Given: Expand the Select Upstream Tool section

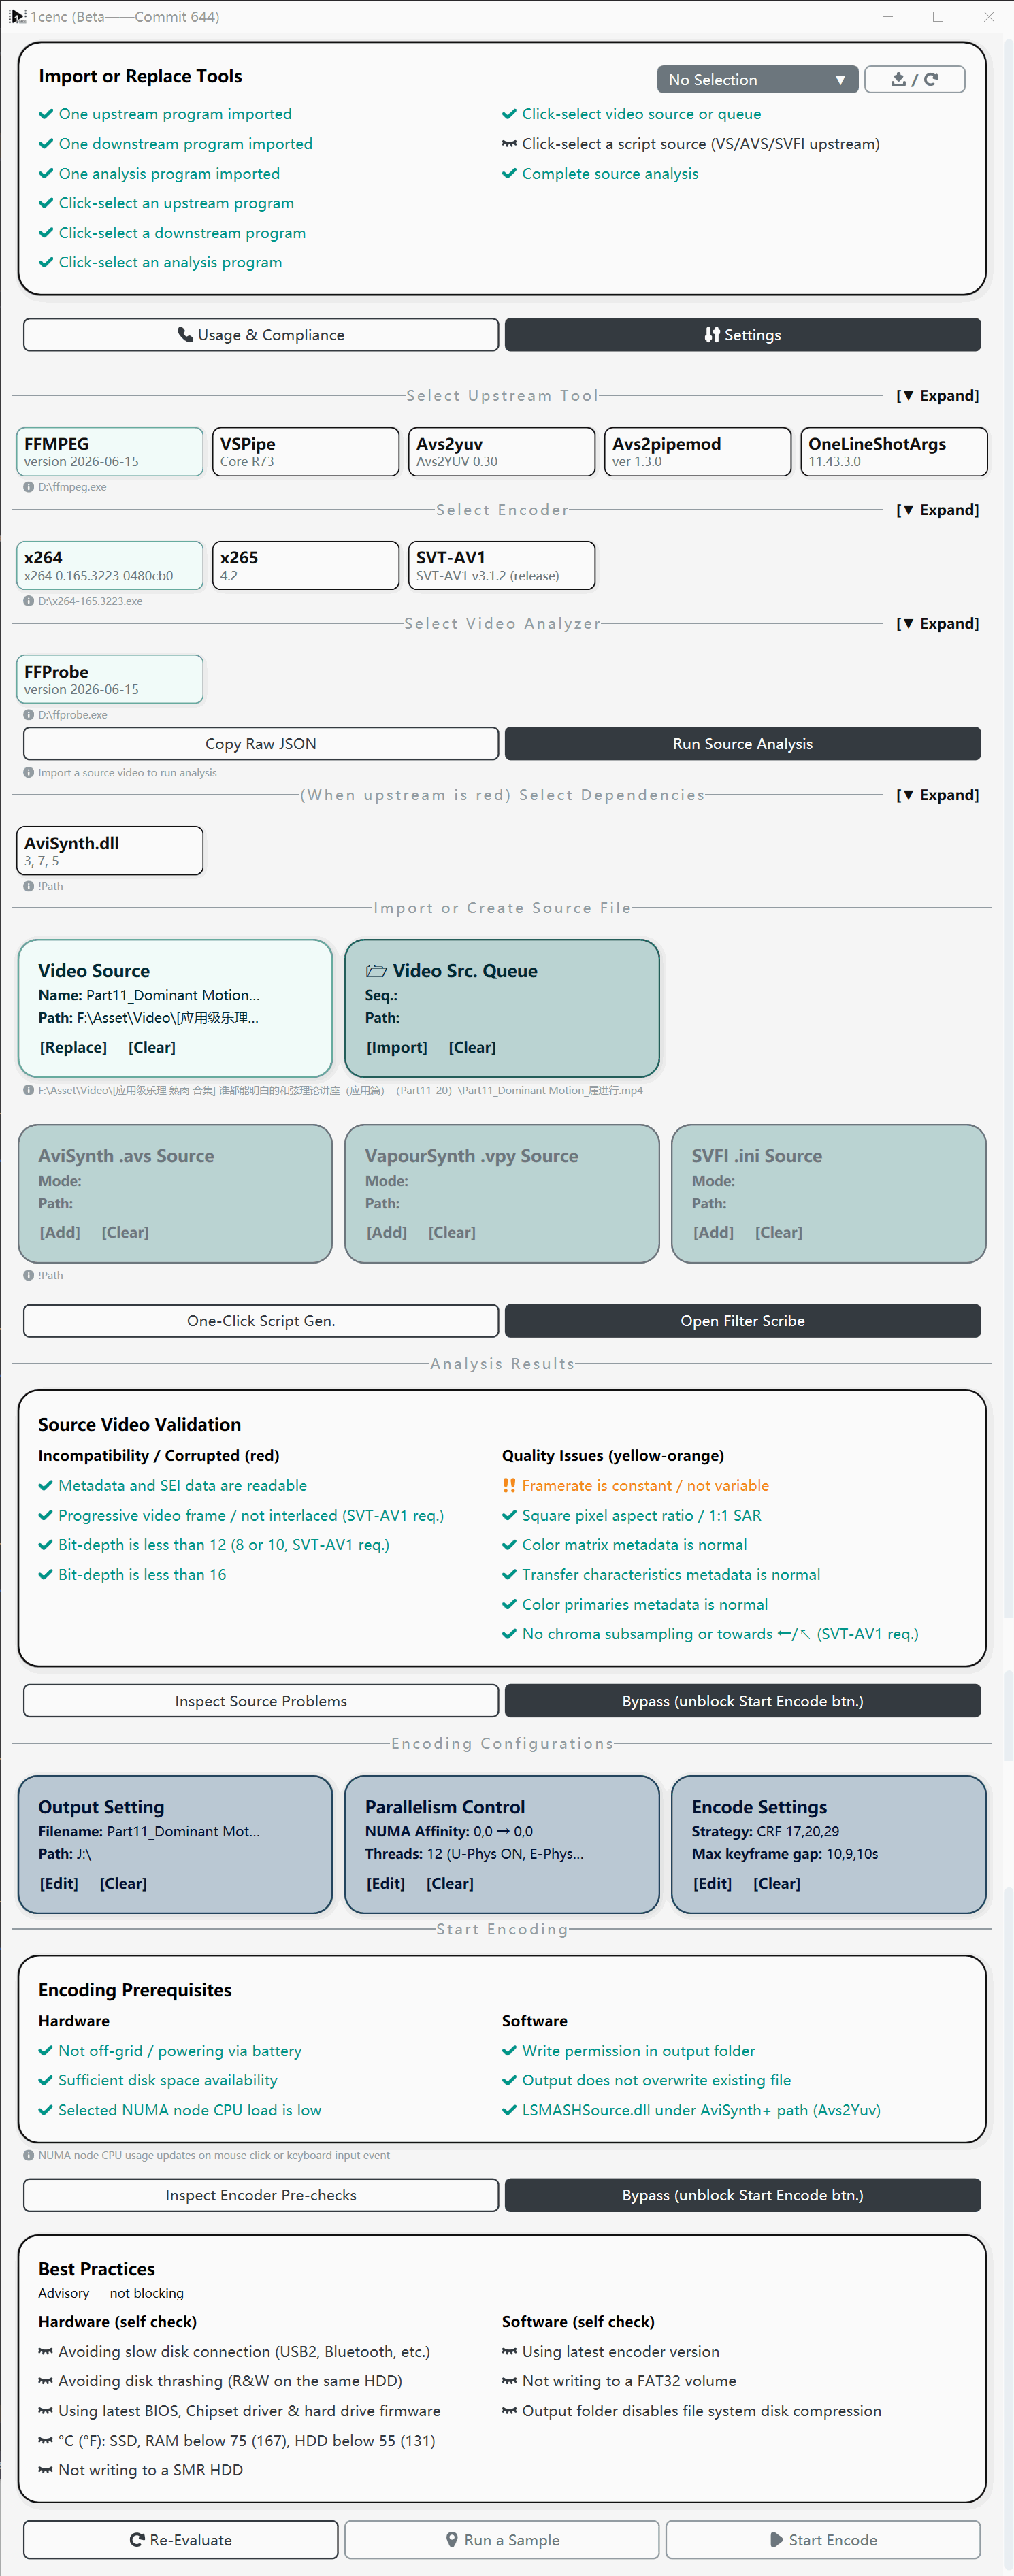Looking at the screenshot, I should pos(937,396).
